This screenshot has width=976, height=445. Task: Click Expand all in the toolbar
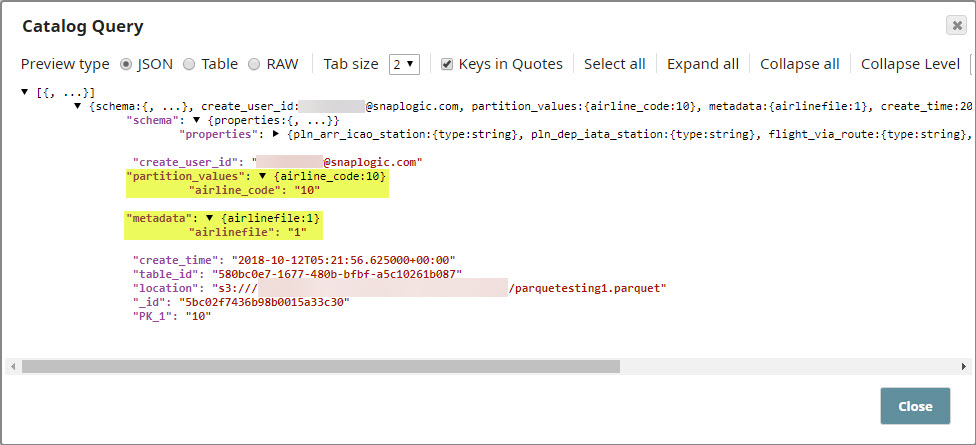(702, 64)
